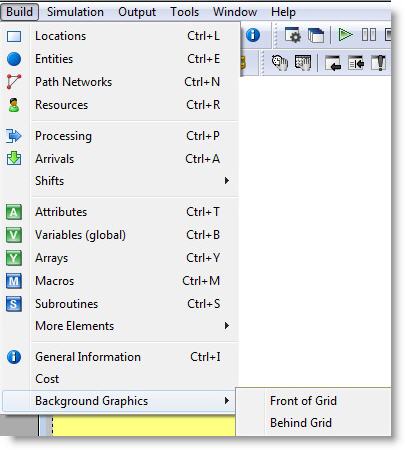Click the green Variables V icon
The image size is (405, 450).
pos(14,235)
